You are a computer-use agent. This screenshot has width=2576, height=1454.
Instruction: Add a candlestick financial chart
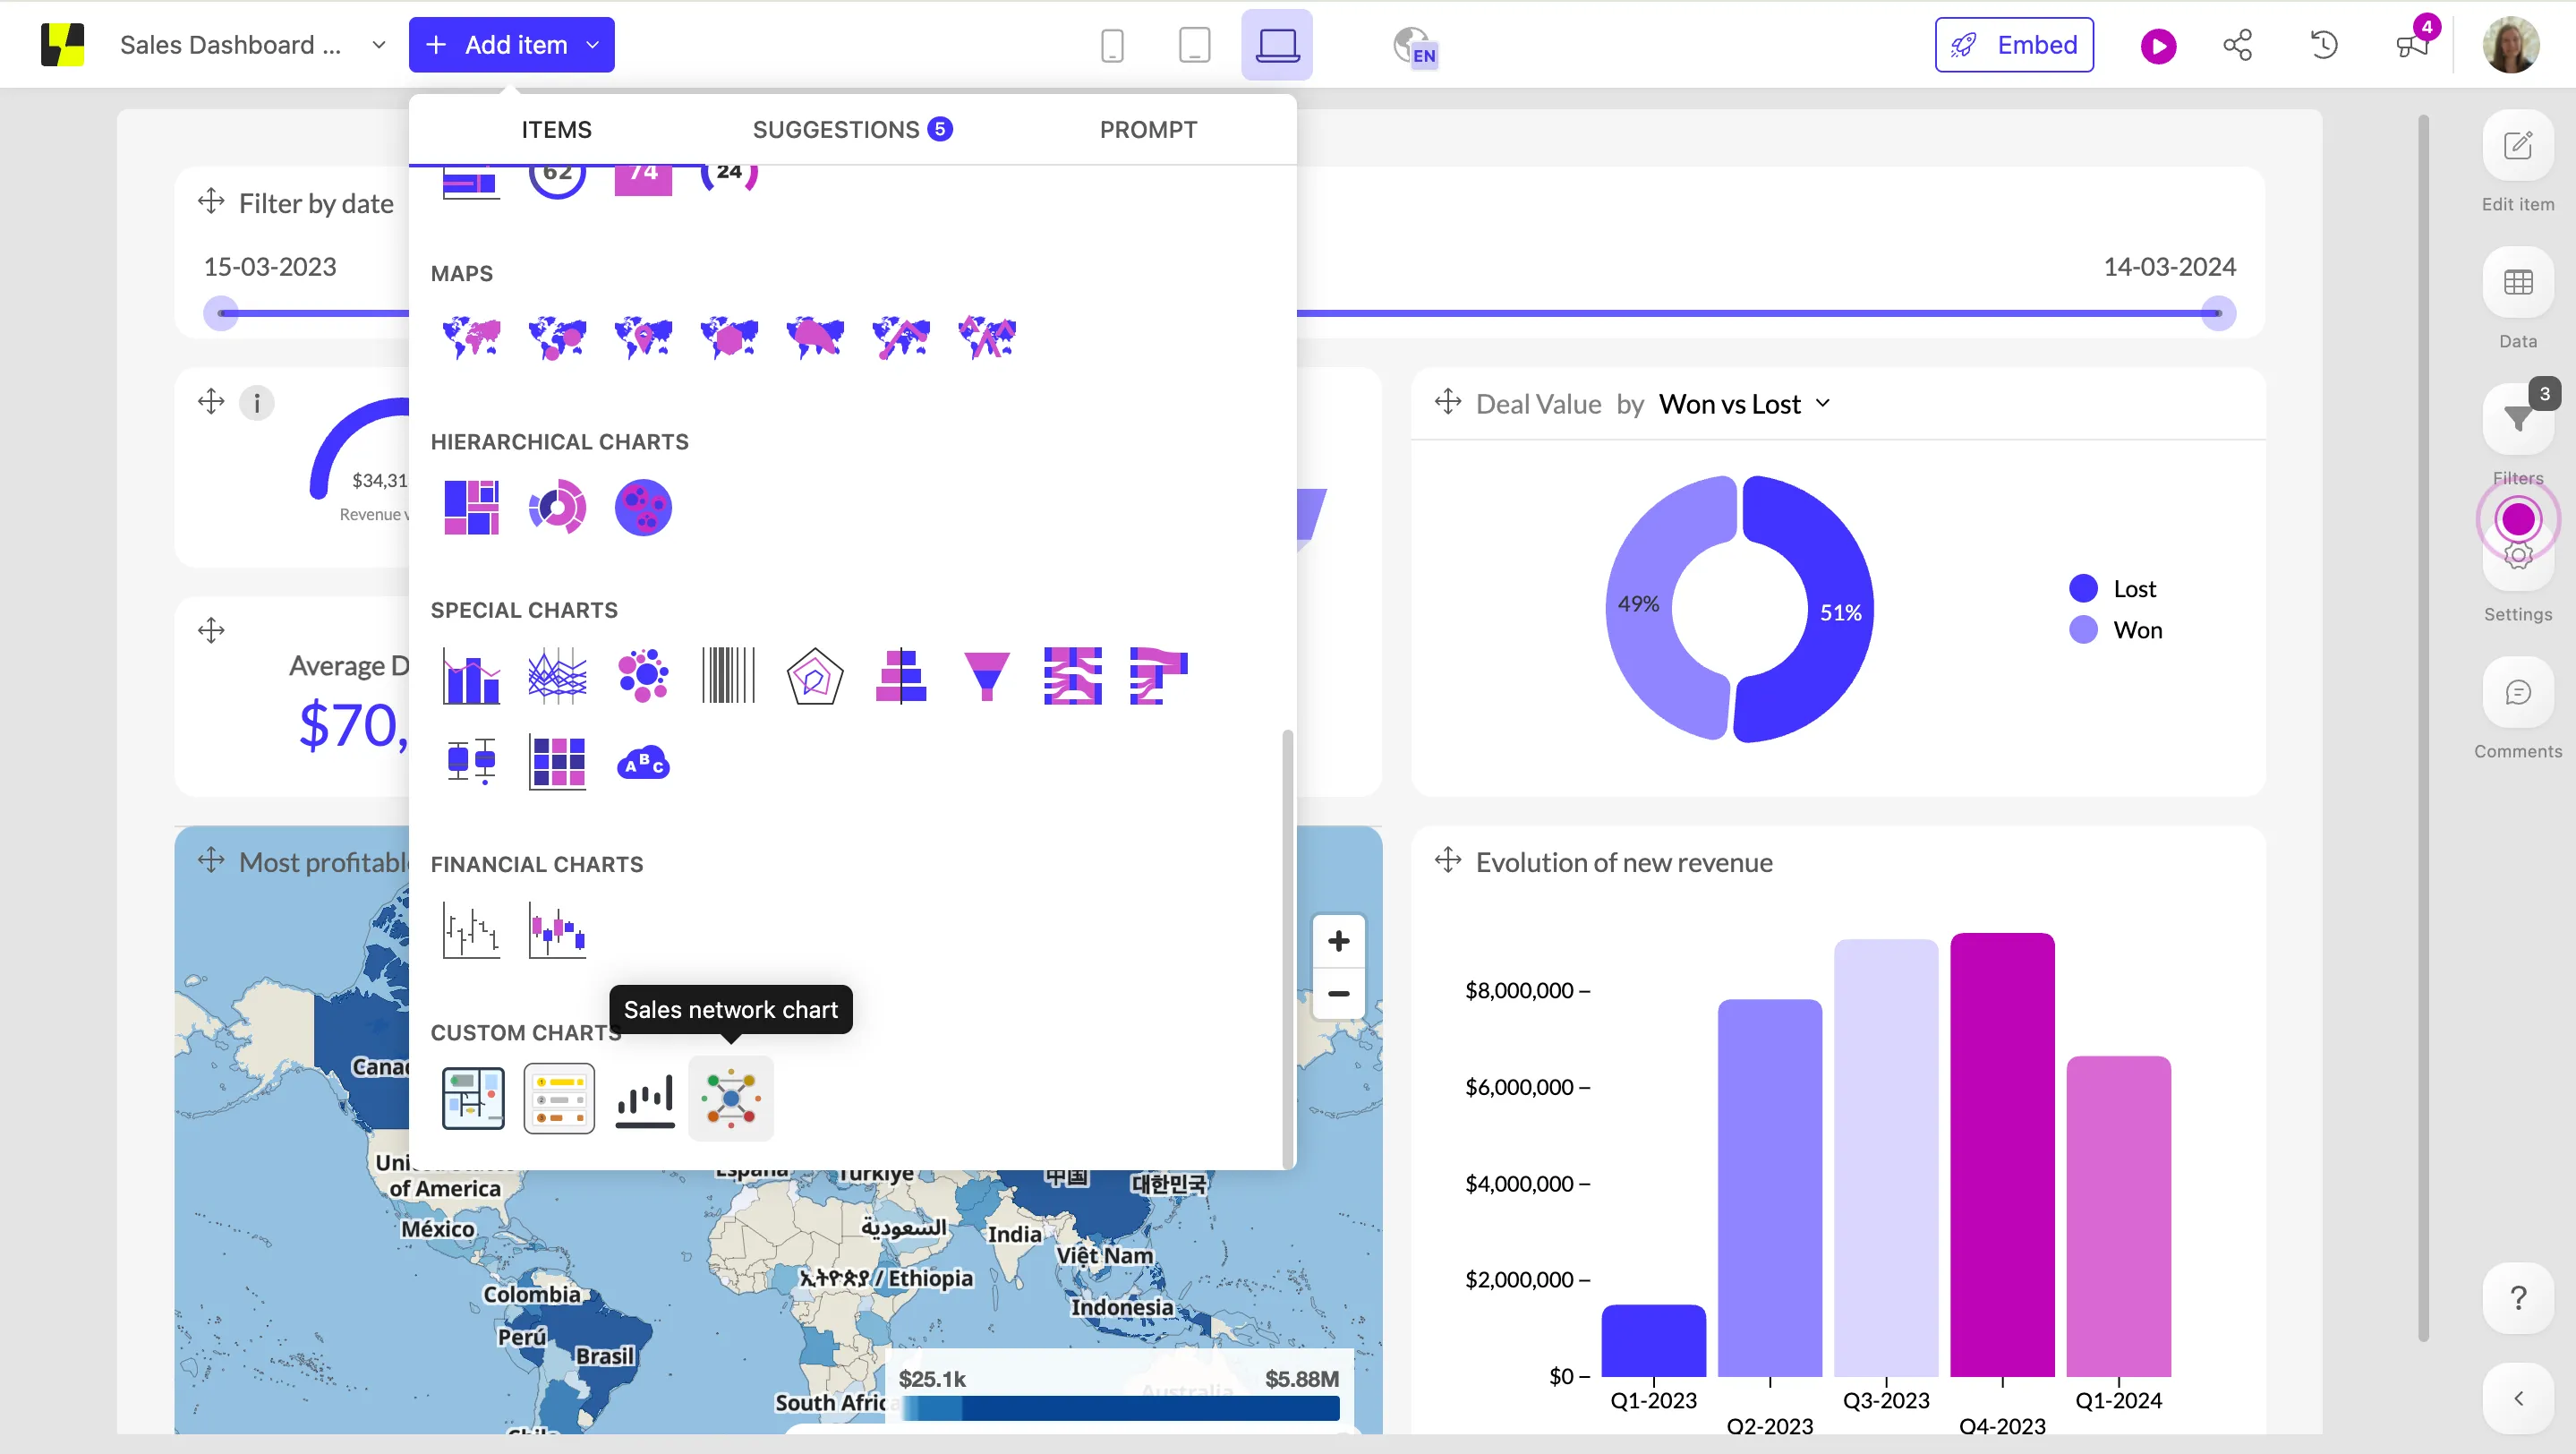pyautogui.click(x=557, y=930)
